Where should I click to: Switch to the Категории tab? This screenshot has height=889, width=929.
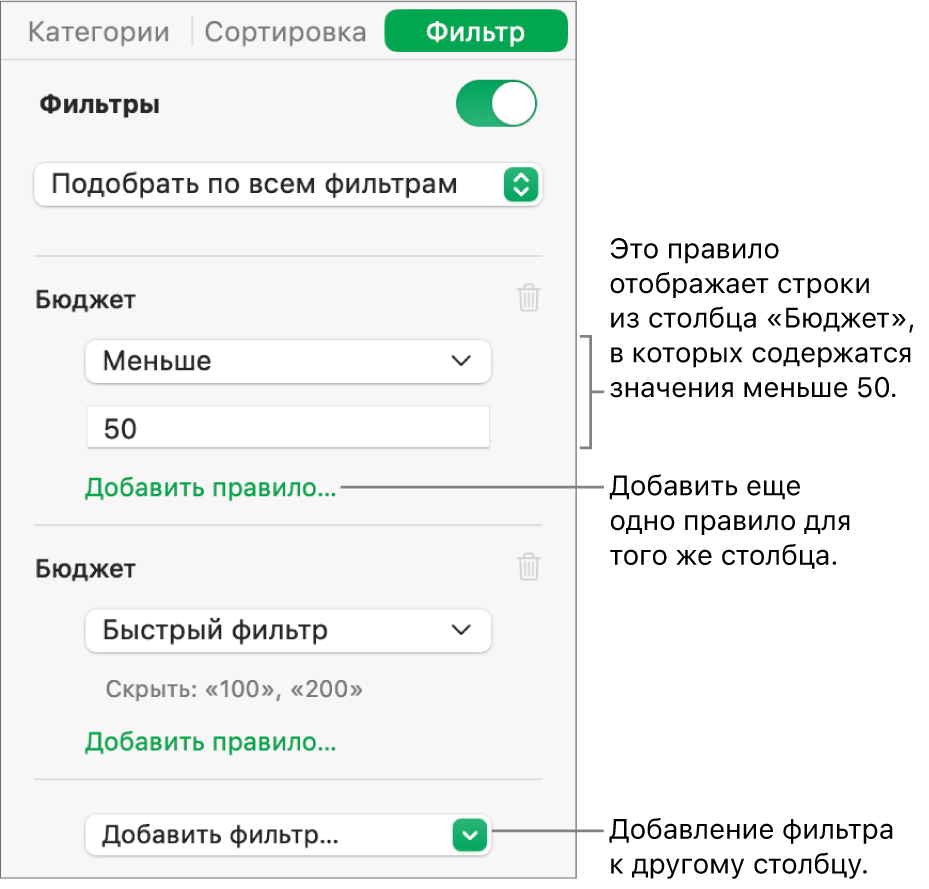pos(98,32)
